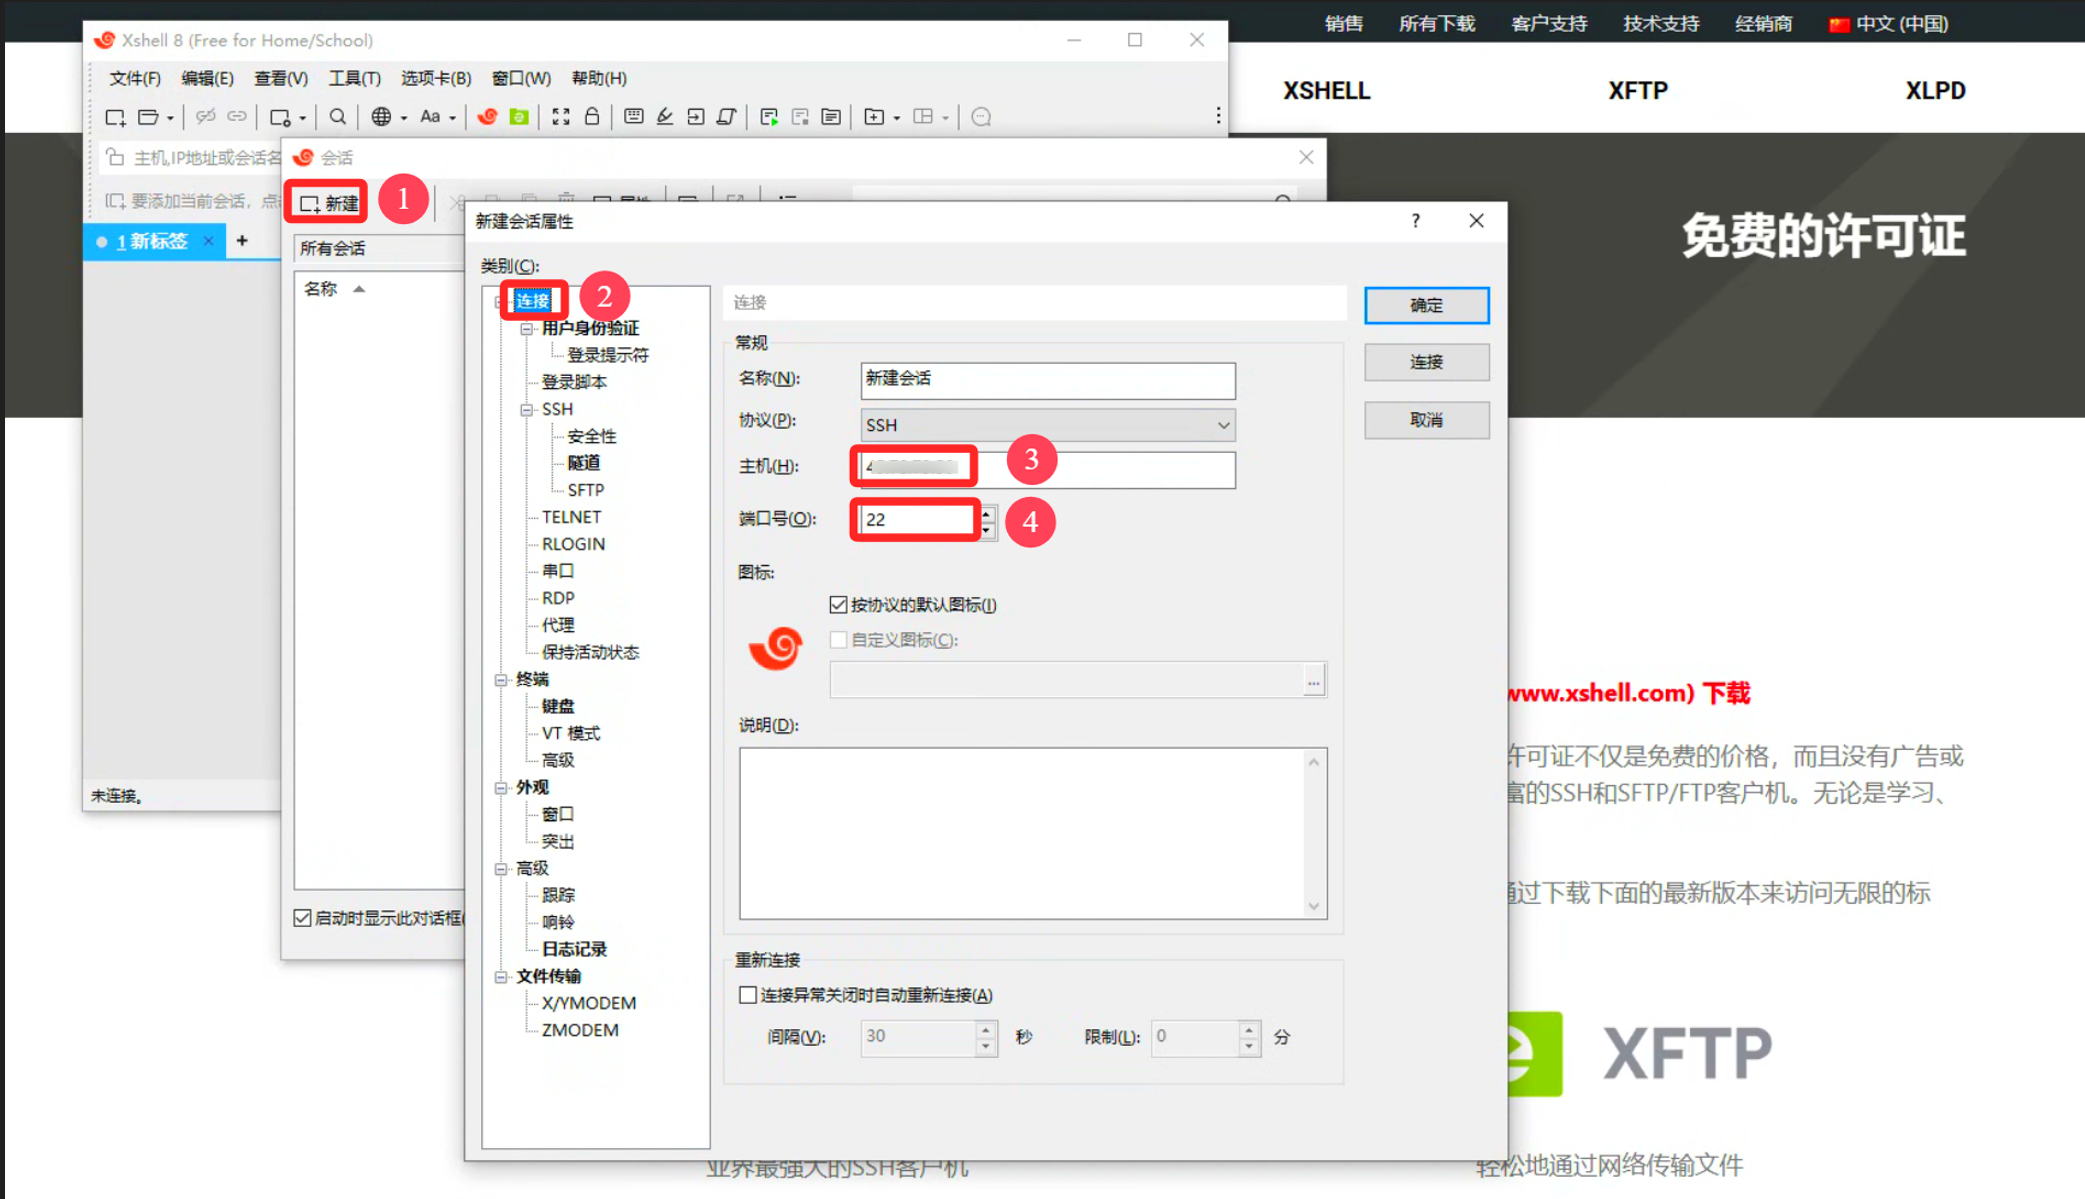Uncheck the protocol default icon checkbox
The image size is (2085, 1199).
(x=838, y=604)
